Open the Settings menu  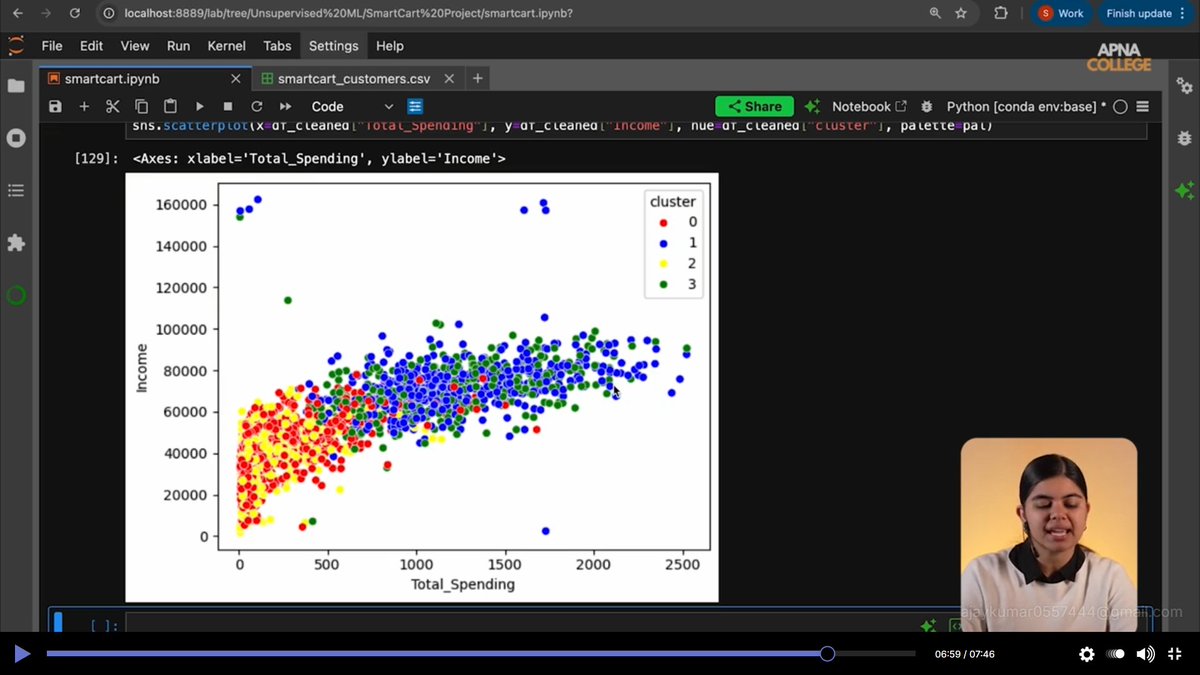point(334,46)
